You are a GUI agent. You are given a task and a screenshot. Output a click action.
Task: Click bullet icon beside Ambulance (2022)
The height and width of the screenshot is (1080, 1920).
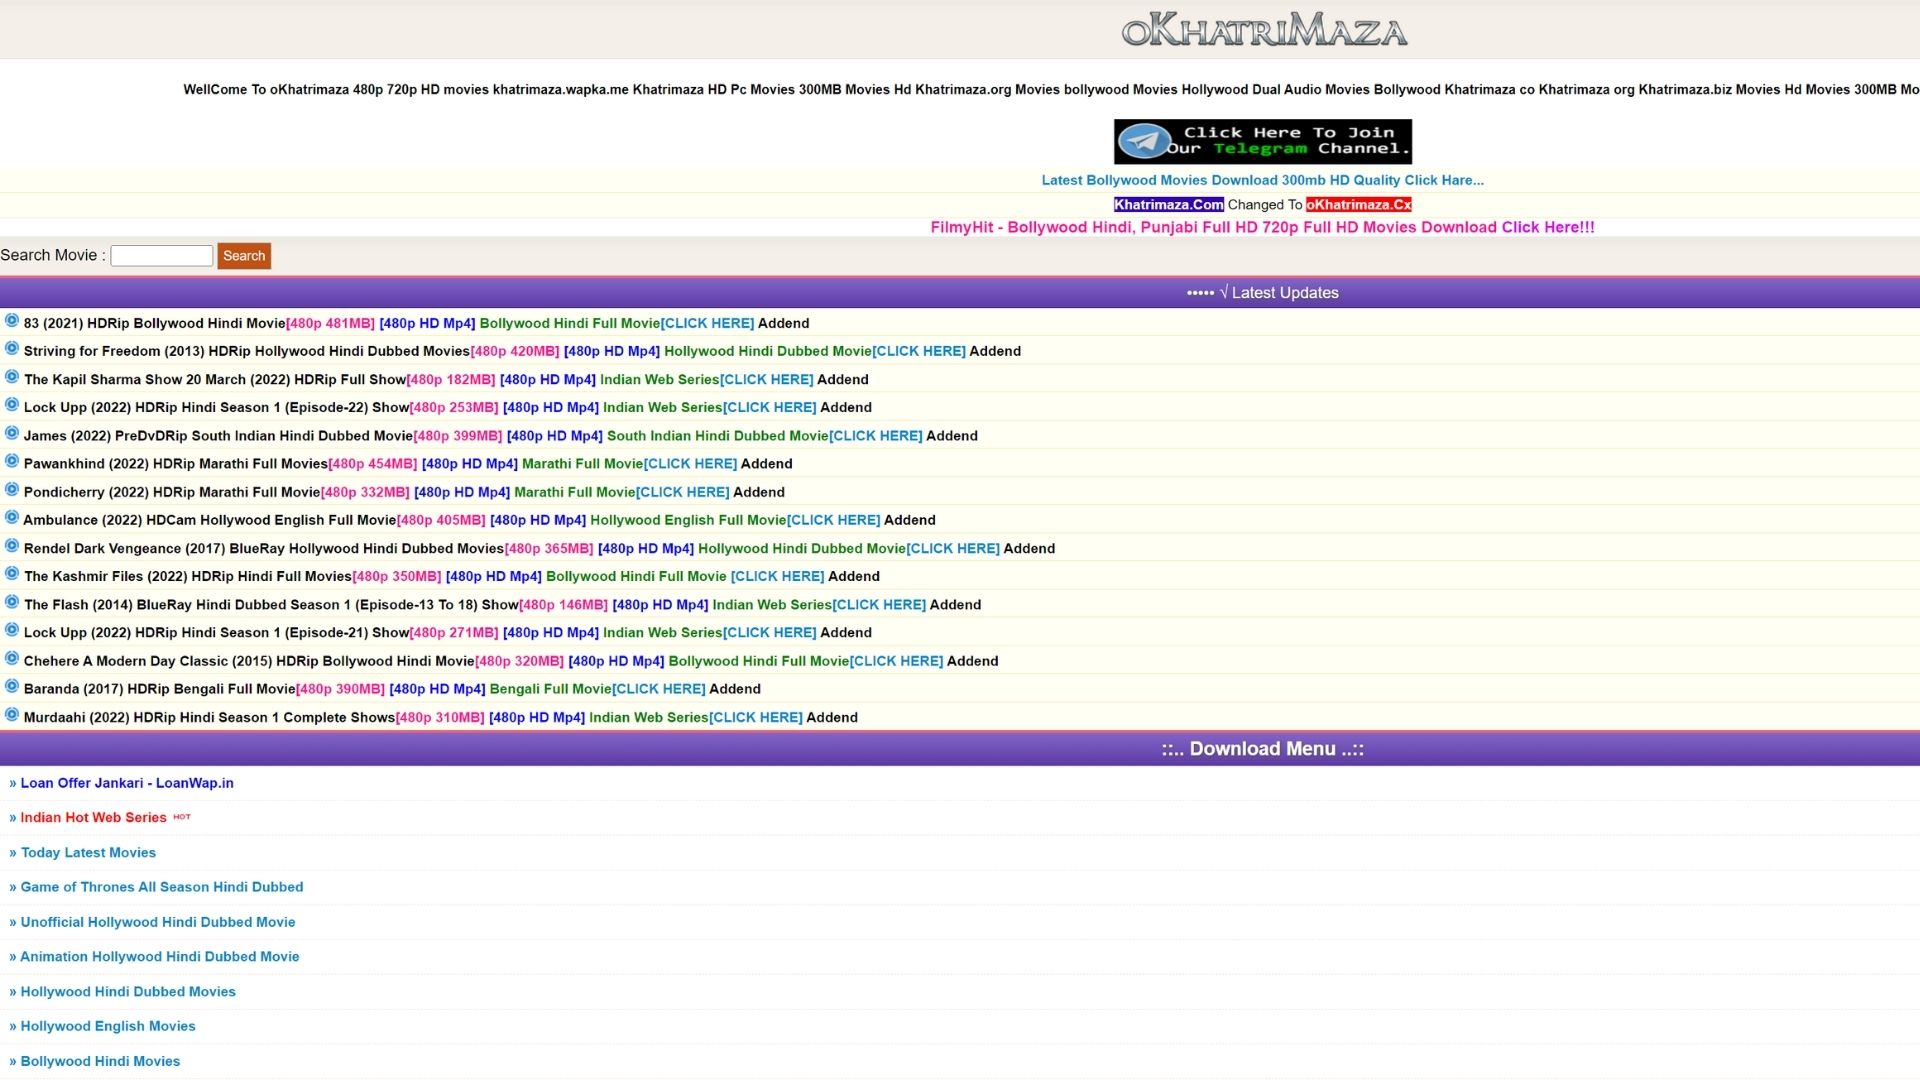pyautogui.click(x=12, y=518)
